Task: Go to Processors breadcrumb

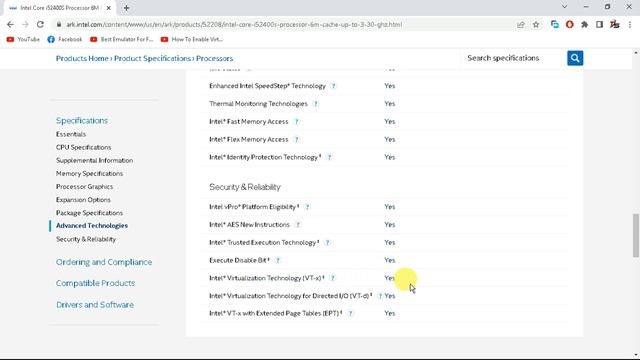Action: coord(214,58)
